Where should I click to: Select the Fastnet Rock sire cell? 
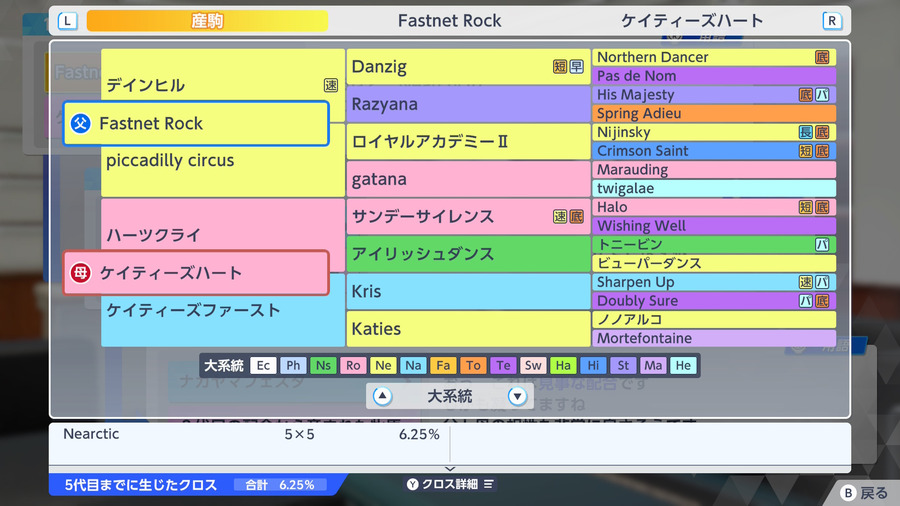(196, 123)
